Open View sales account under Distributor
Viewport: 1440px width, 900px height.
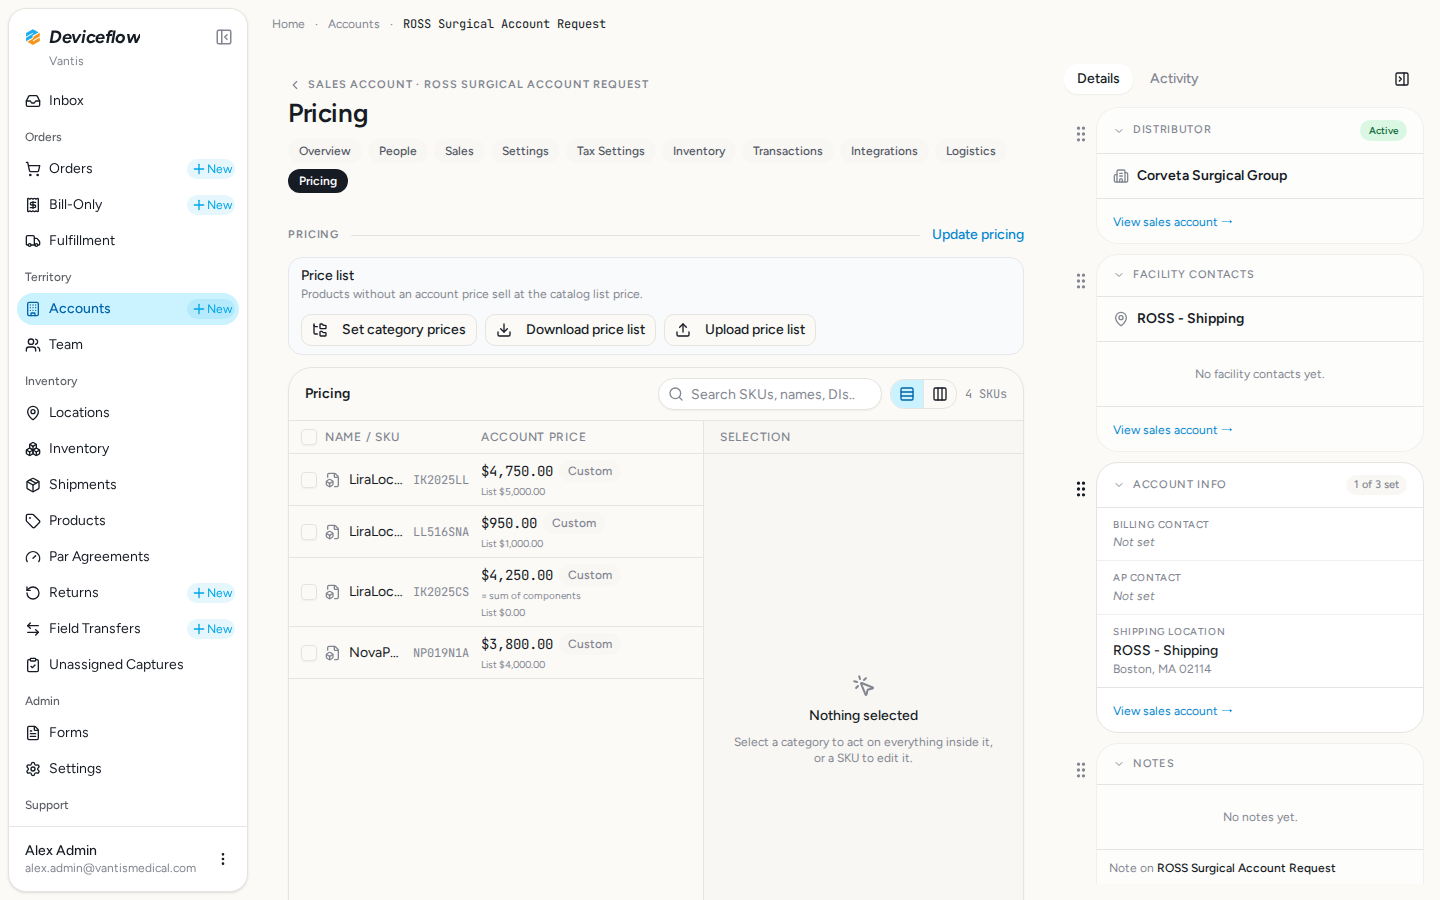(1173, 222)
